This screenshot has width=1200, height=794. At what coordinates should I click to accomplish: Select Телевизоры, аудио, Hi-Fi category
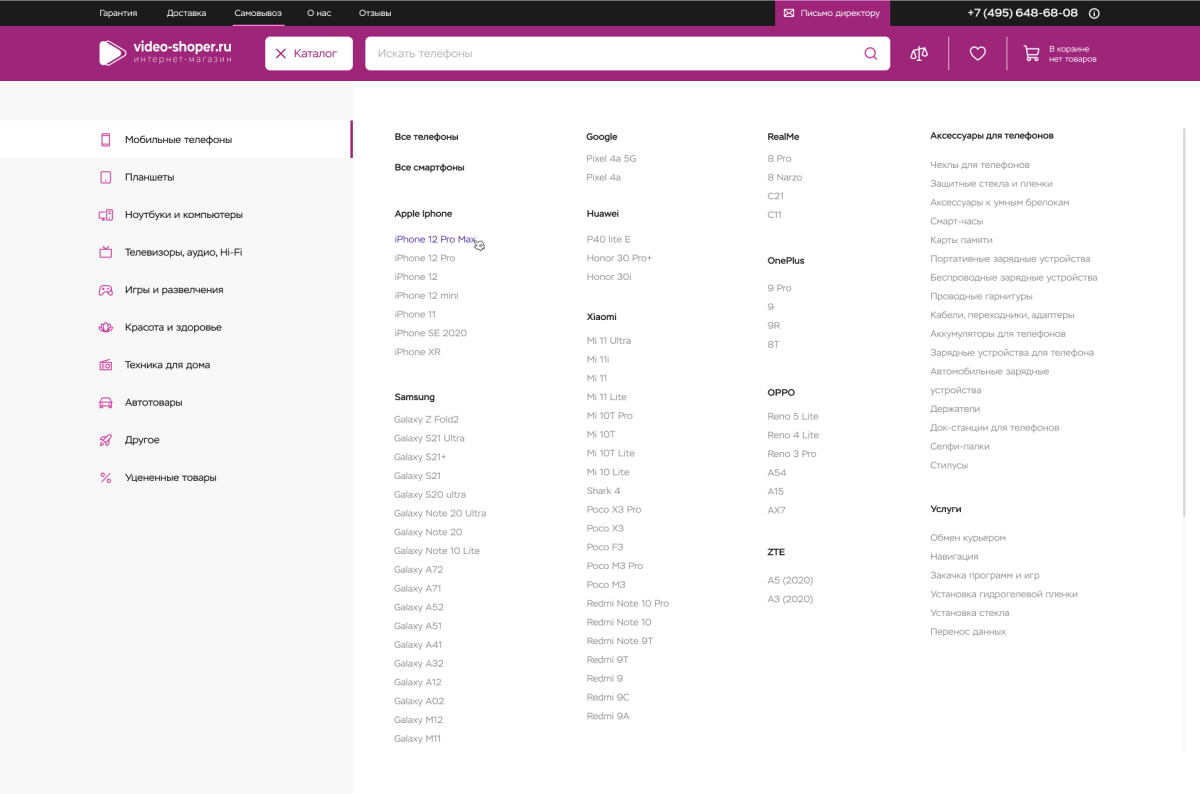[x=183, y=253]
